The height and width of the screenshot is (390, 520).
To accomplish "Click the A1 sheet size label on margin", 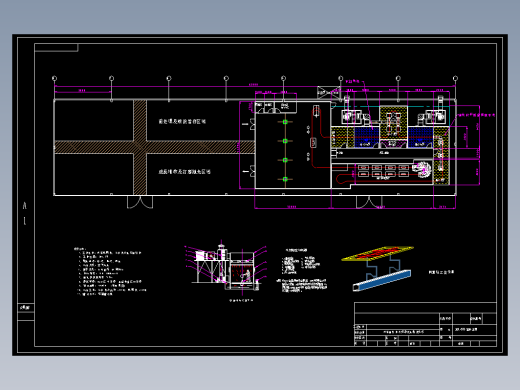I will (25, 213).
